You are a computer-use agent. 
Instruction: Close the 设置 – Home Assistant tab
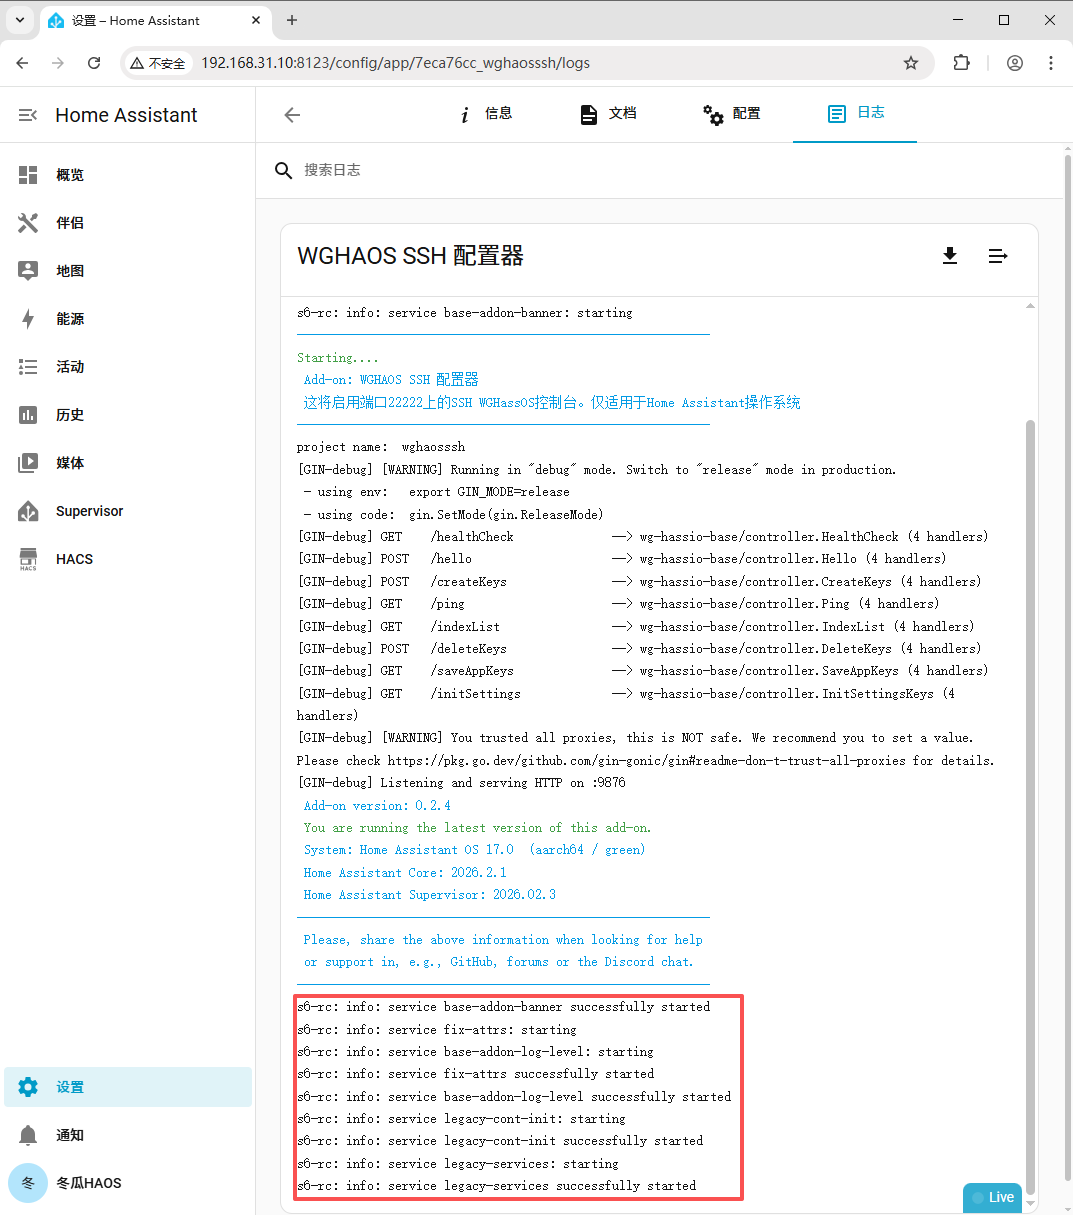(x=256, y=20)
